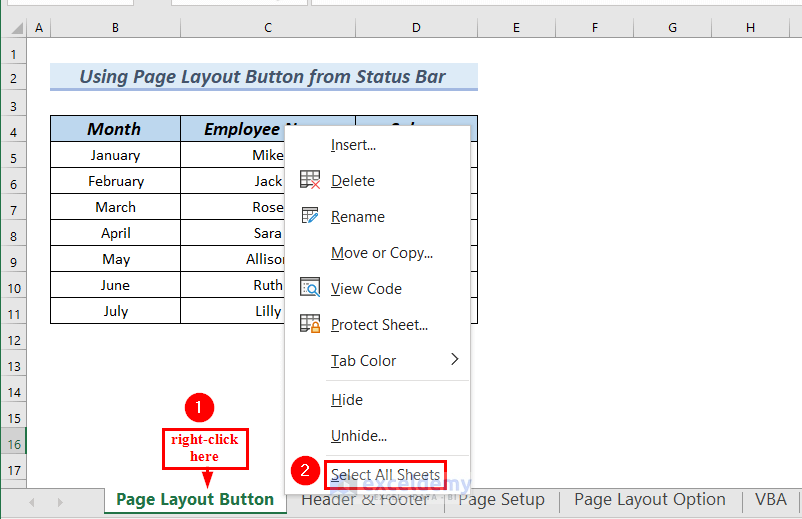The image size is (802, 519).
Task: Switch to Page Layout Option sheet tab
Action: click(x=650, y=499)
